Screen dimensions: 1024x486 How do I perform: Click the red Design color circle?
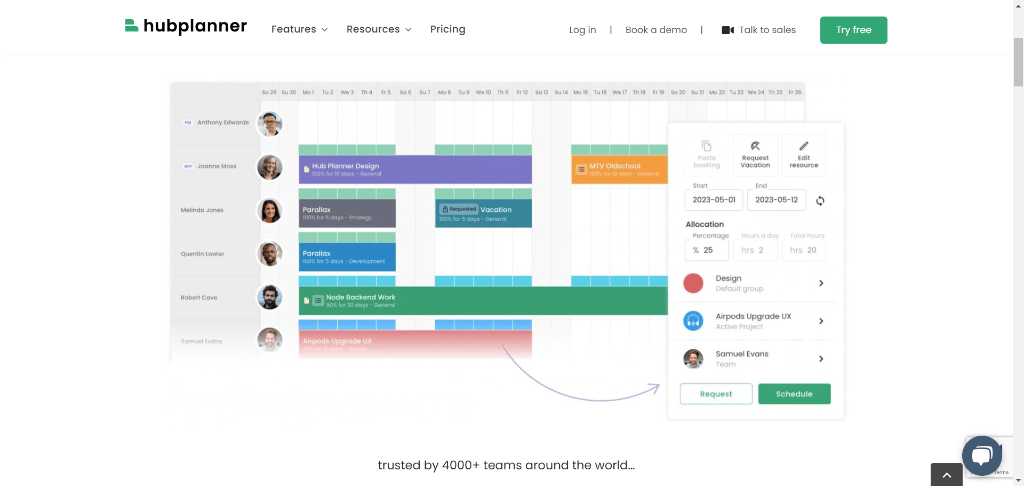tap(693, 283)
